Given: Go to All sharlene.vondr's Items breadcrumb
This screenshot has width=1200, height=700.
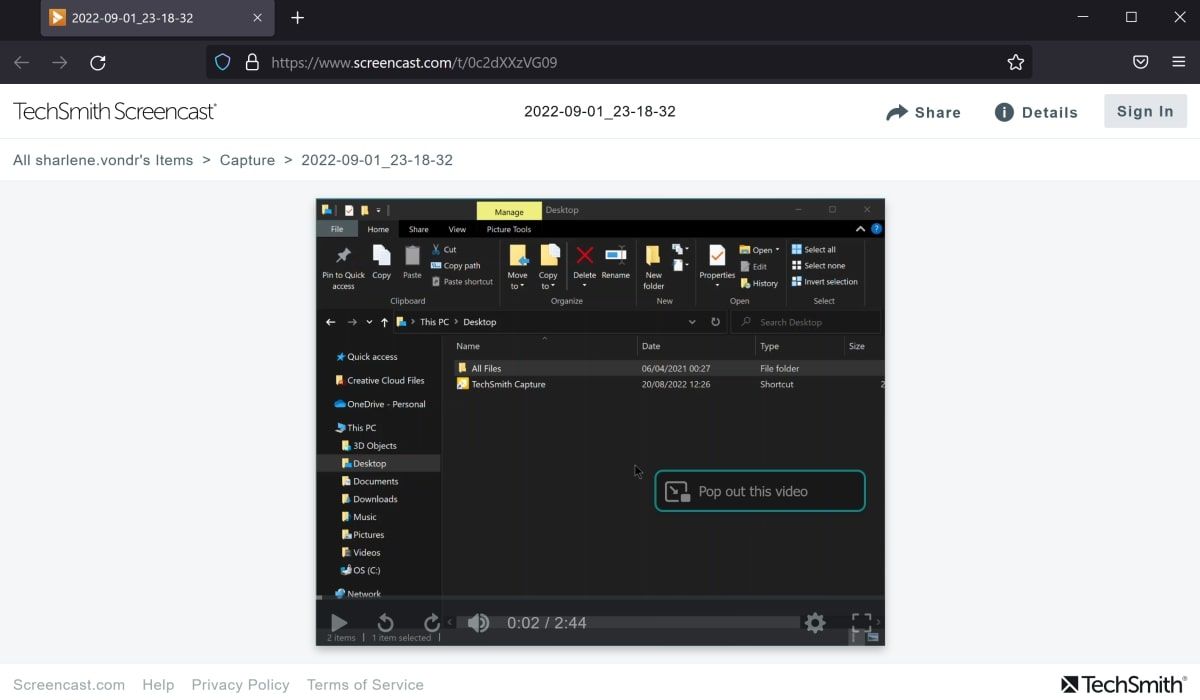Looking at the screenshot, I should click(103, 160).
